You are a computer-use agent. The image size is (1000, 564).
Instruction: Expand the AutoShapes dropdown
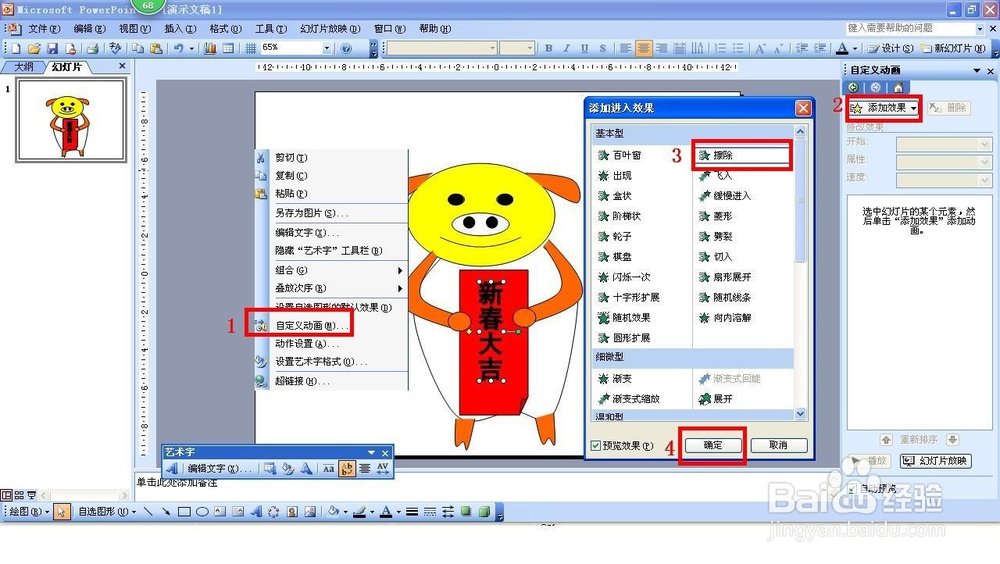point(107,512)
